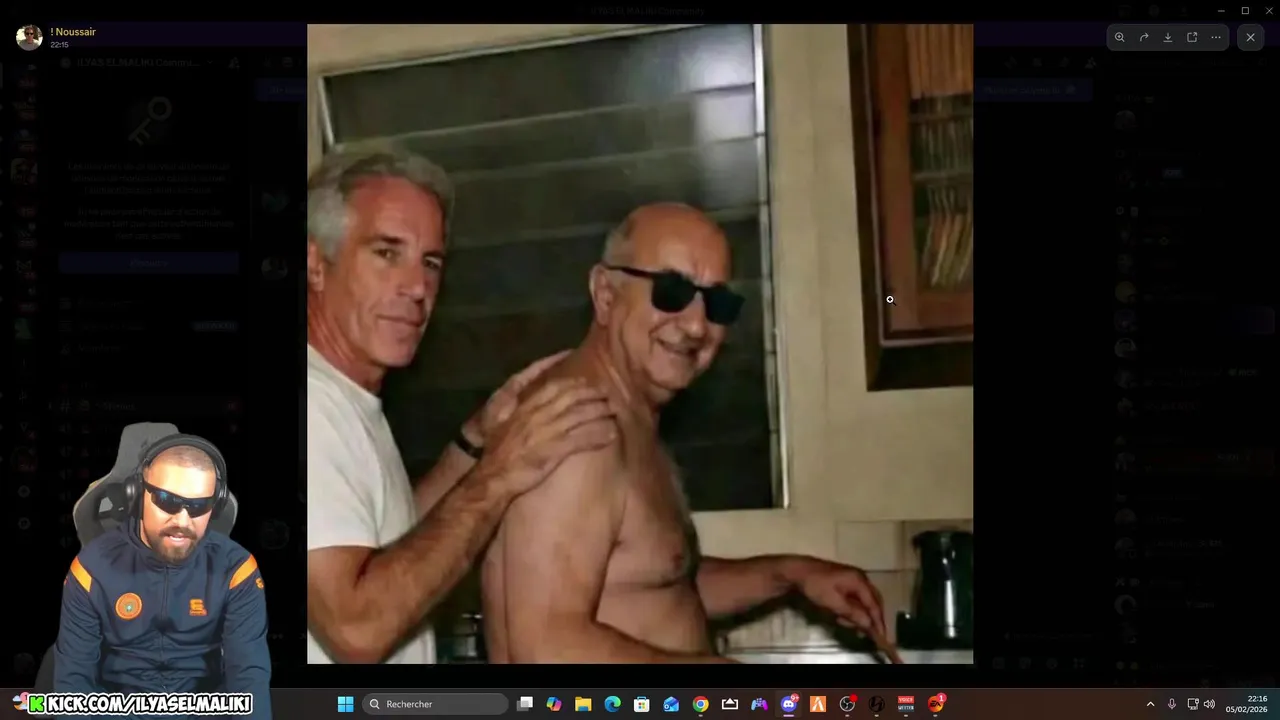
Task: Zoom in on the opened image
Action: point(1120,37)
